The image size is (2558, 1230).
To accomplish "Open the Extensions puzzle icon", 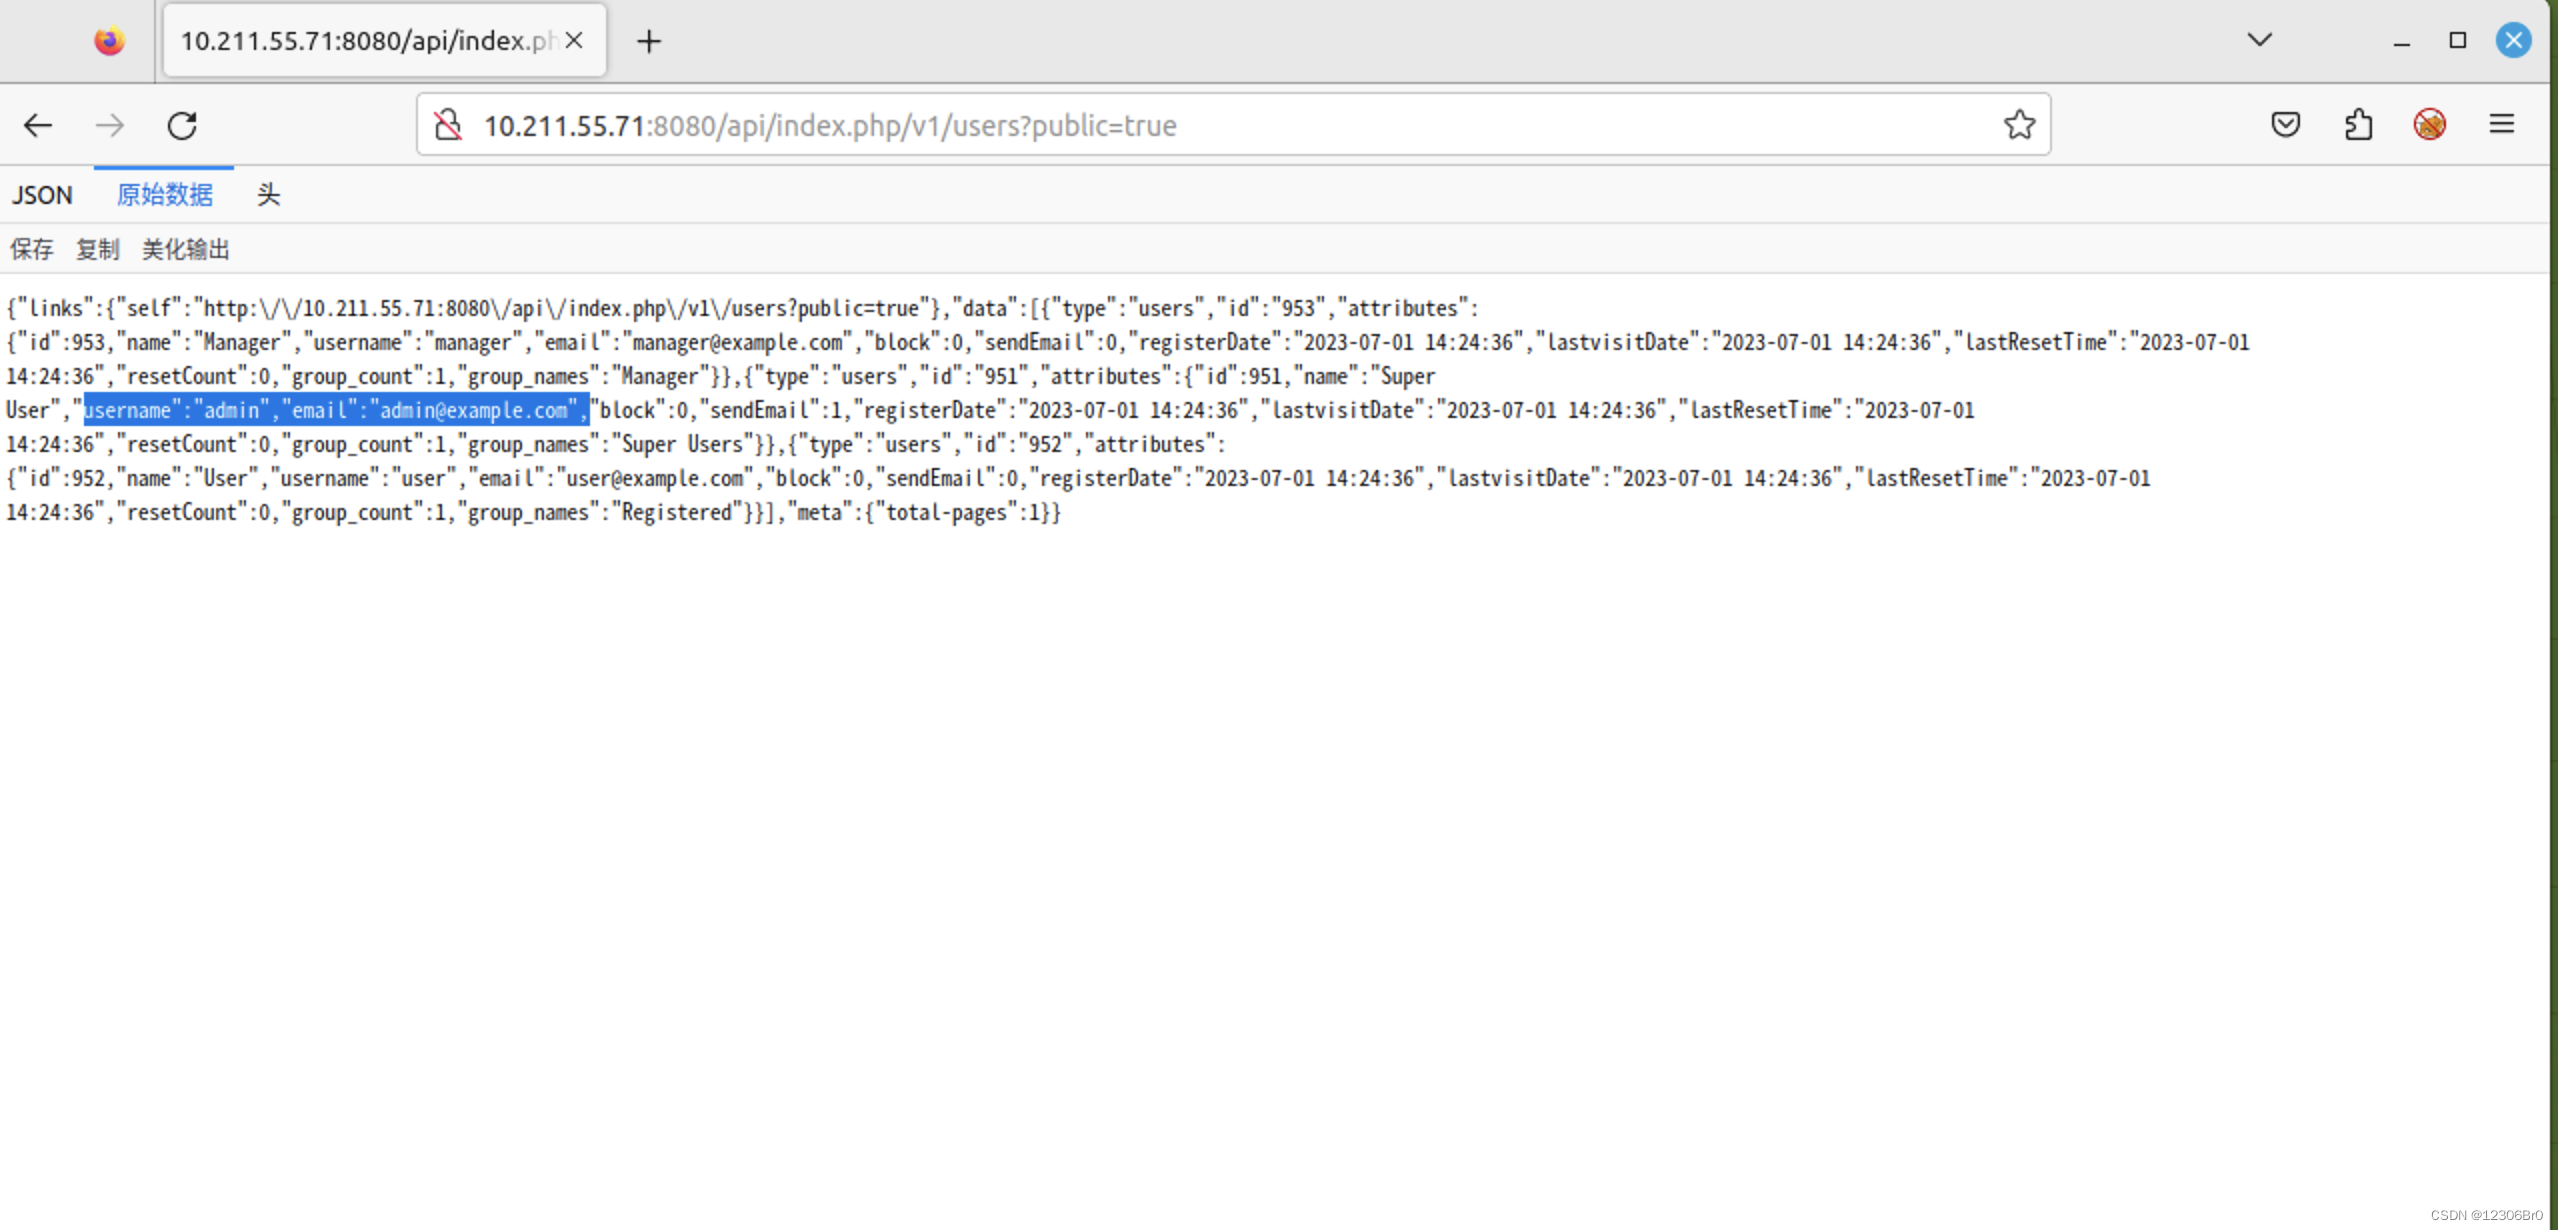I will tap(2358, 124).
